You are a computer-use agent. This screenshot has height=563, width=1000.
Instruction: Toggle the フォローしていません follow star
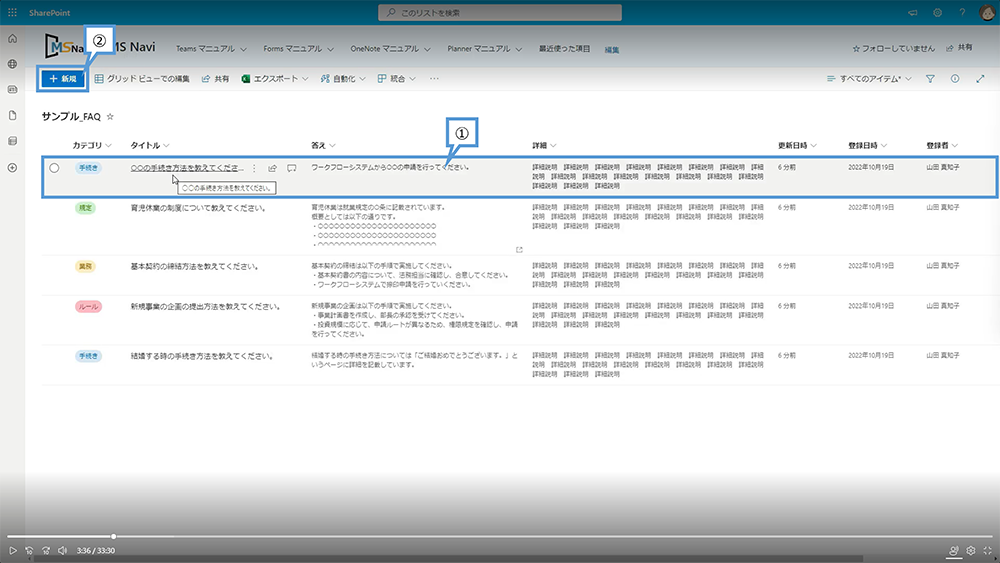click(x=856, y=48)
